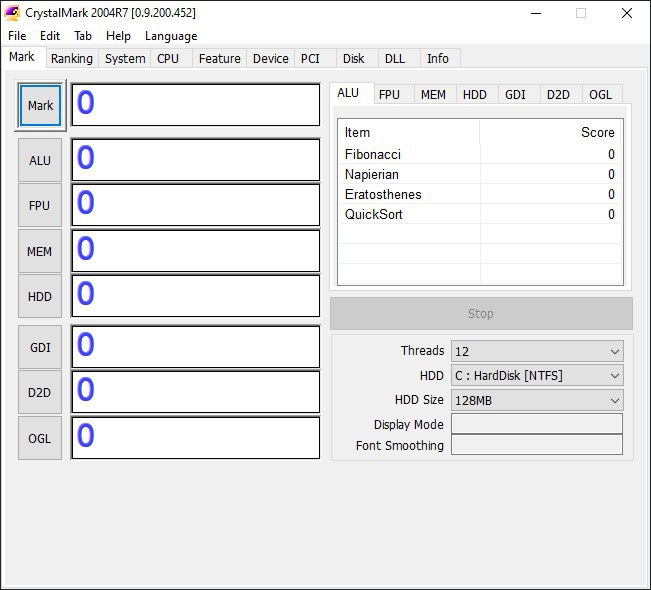Open the Help menu

[x=118, y=36]
